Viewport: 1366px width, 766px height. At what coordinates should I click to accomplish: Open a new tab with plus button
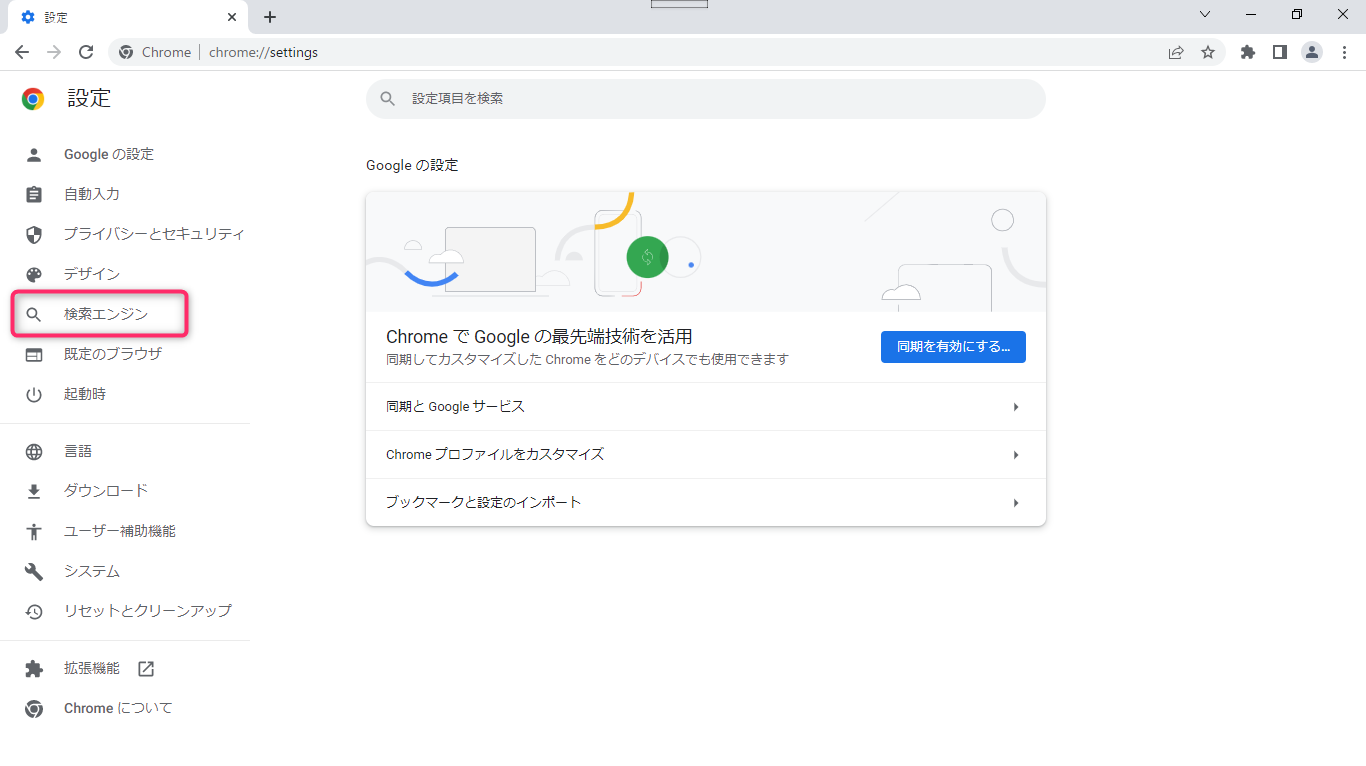point(270,17)
